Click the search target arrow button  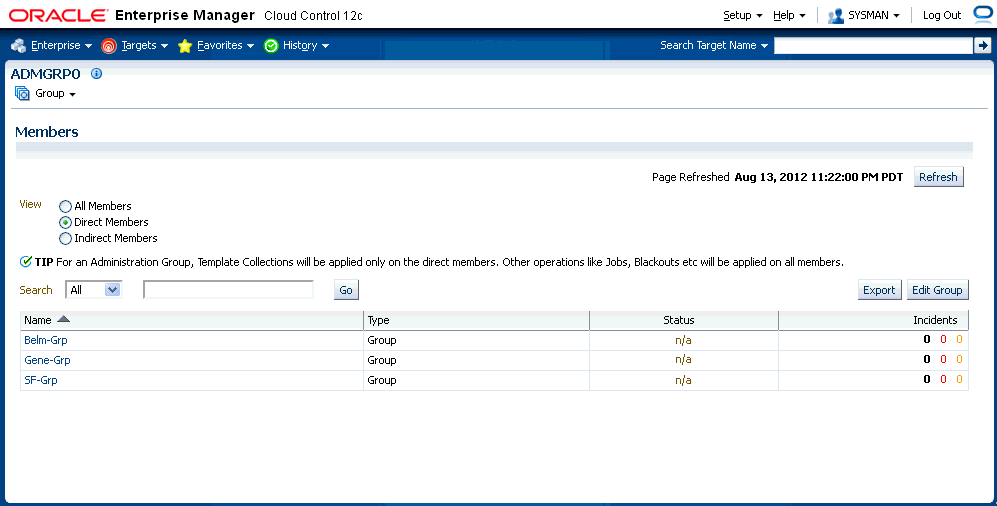click(982, 45)
